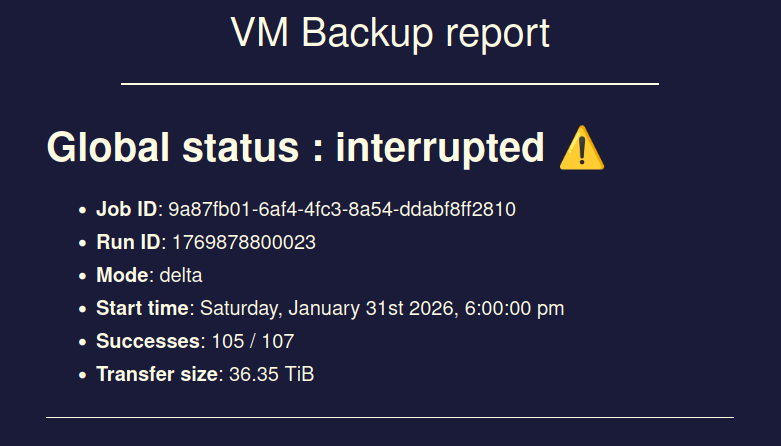
Task: Click the "36.35 TiB" transfer size value
Action: (x=271, y=374)
